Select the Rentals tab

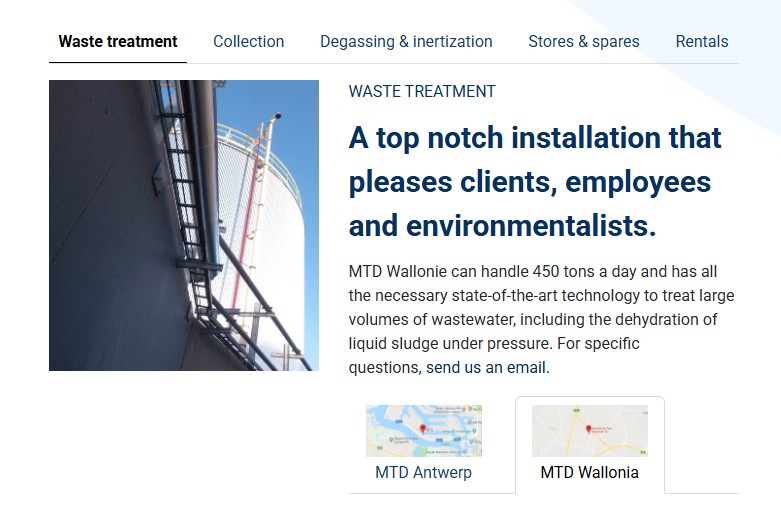pyautogui.click(x=701, y=42)
